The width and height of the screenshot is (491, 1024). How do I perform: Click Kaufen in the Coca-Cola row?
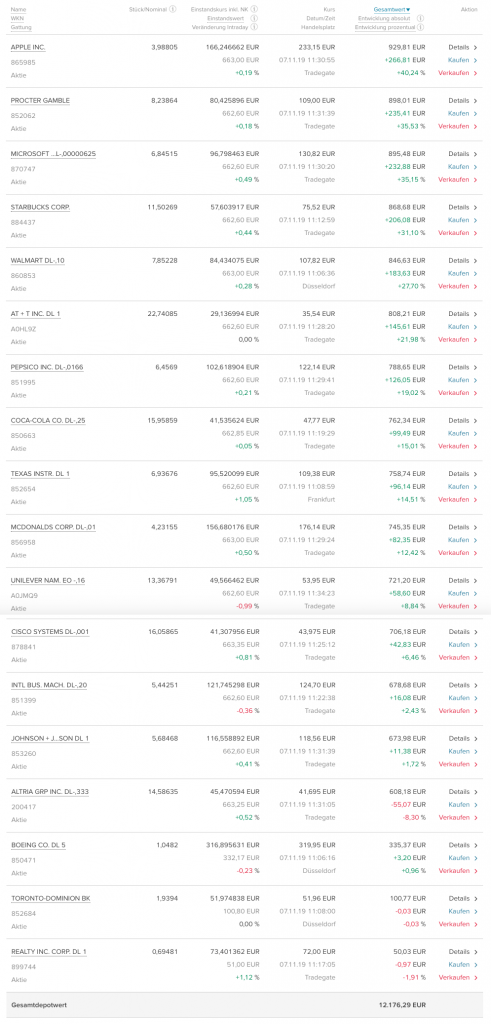[462, 433]
